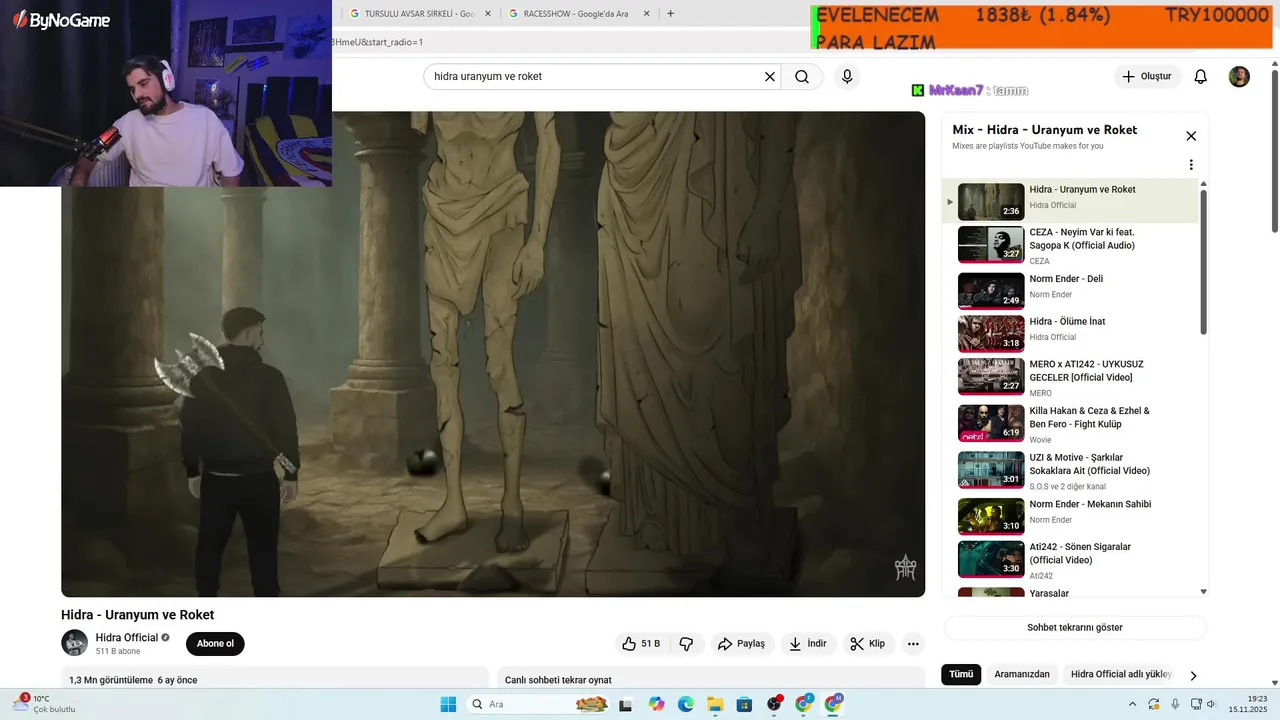The width and height of the screenshot is (1280, 720).
Task: Switch to the RACESSHOW Google'da Ara tab
Action: (577, 14)
